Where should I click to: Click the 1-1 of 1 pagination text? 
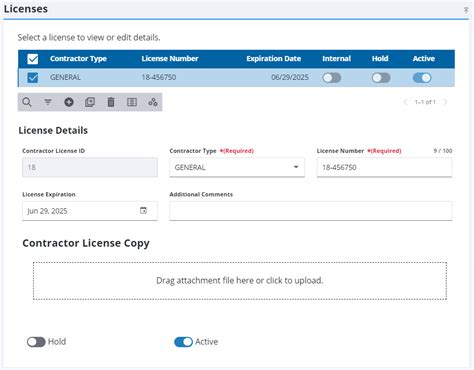tap(425, 102)
